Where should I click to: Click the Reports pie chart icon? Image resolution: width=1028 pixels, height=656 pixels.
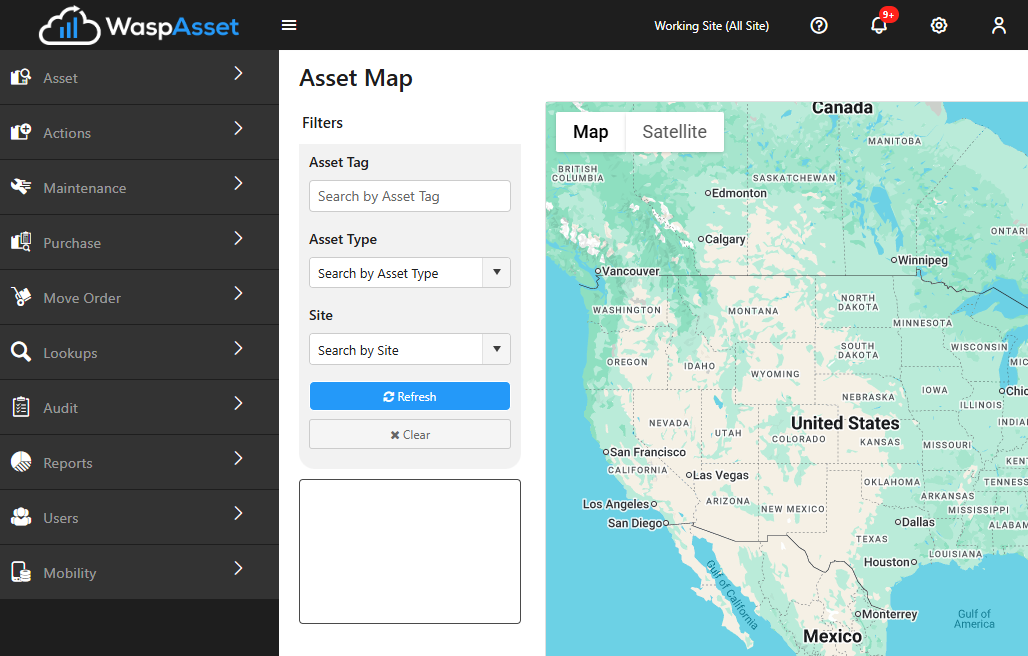click(x=21, y=462)
